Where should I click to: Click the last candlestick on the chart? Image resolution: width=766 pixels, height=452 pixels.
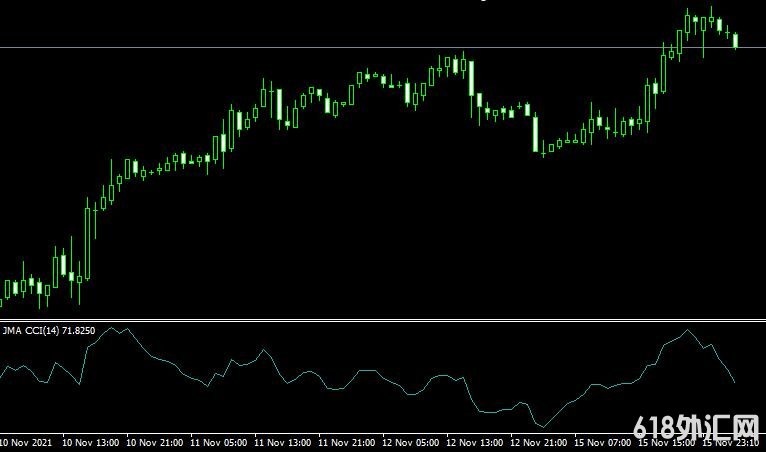736,41
